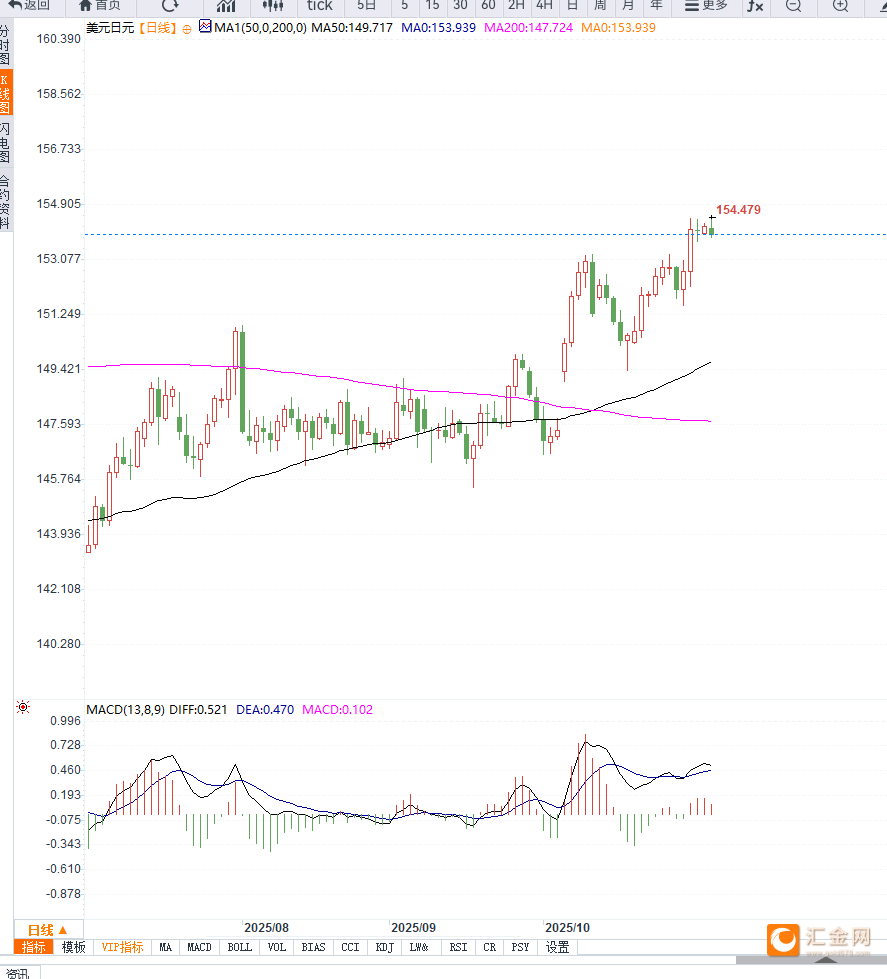Screen dimensions: 887x979
Task: Refresh the chart with the reload icon
Action: coord(170,6)
